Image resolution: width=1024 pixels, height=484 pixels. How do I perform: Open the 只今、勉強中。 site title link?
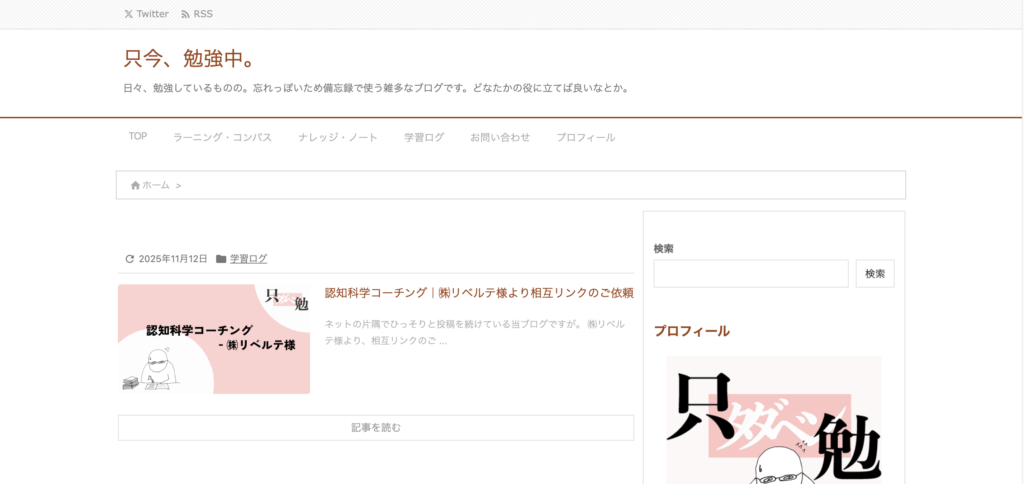click(x=188, y=59)
